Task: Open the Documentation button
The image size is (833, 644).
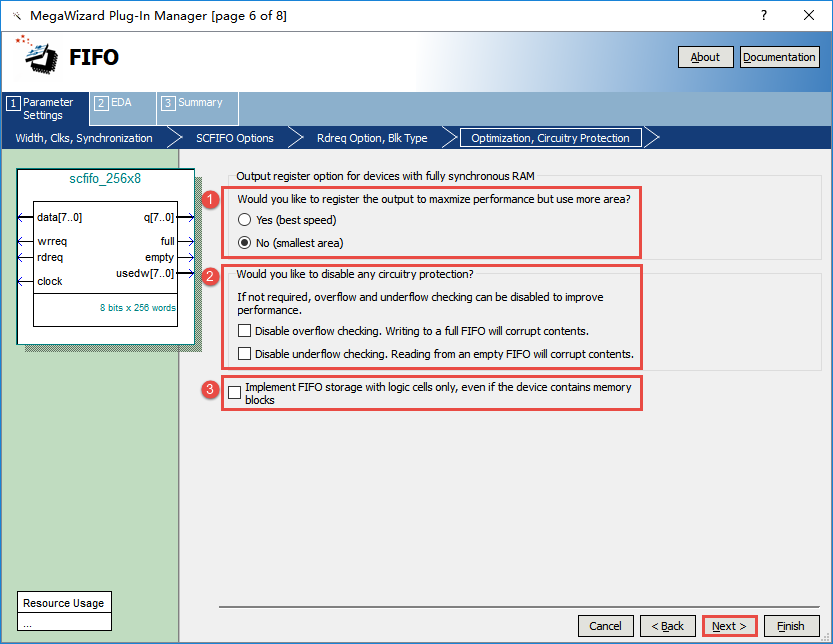Action: click(x=779, y=57)
